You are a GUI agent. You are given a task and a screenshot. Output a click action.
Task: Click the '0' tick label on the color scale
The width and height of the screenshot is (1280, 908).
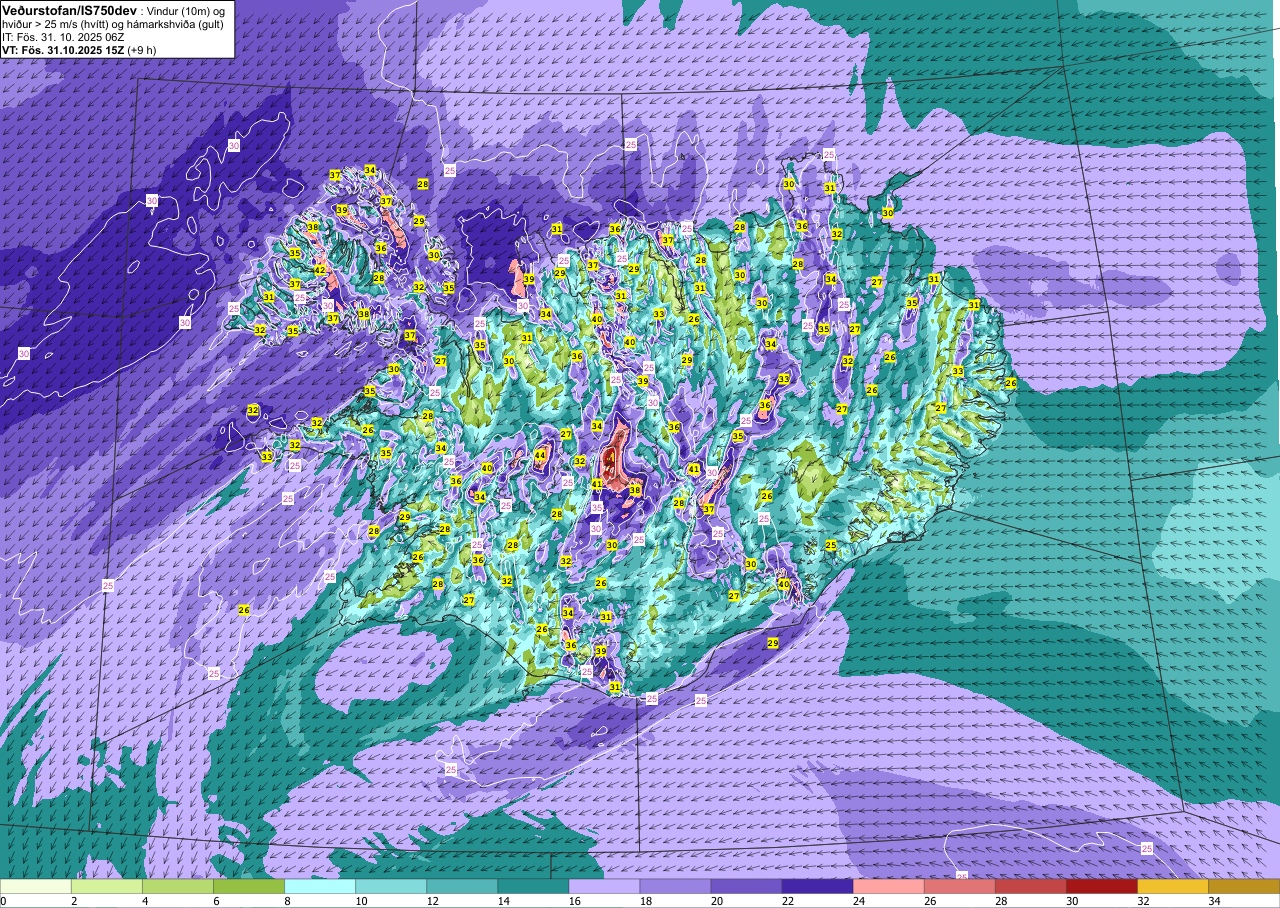pyautogui.click(x=3, y=901)
